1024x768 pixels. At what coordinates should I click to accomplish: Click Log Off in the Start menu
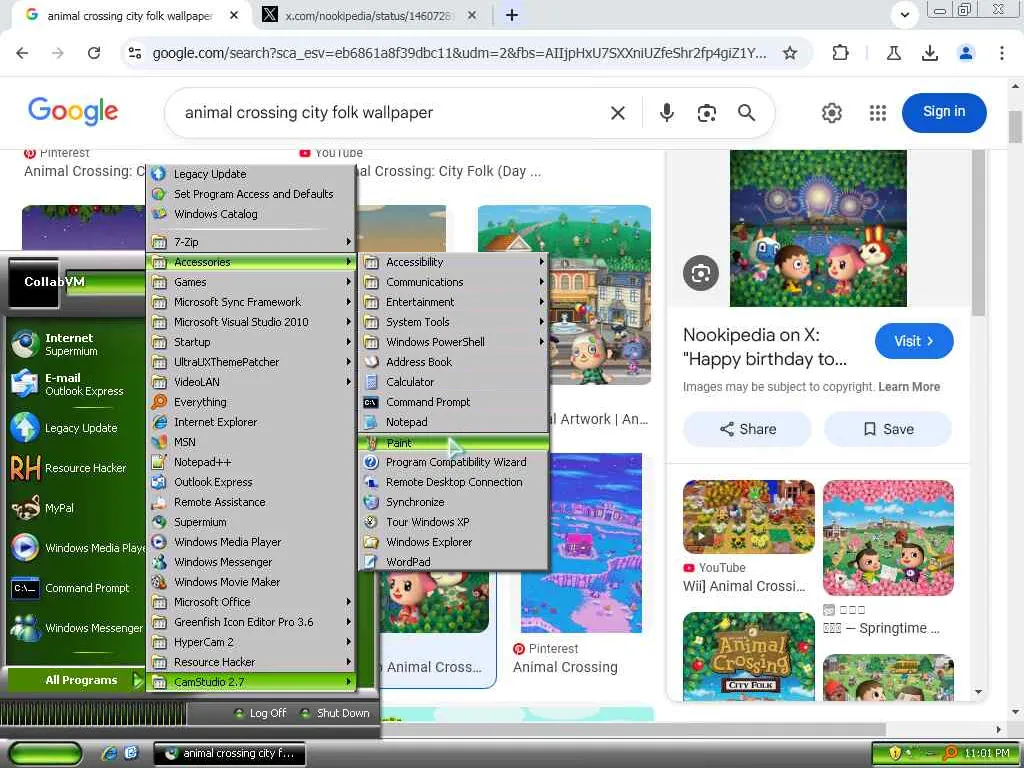(x=260, y=713)
